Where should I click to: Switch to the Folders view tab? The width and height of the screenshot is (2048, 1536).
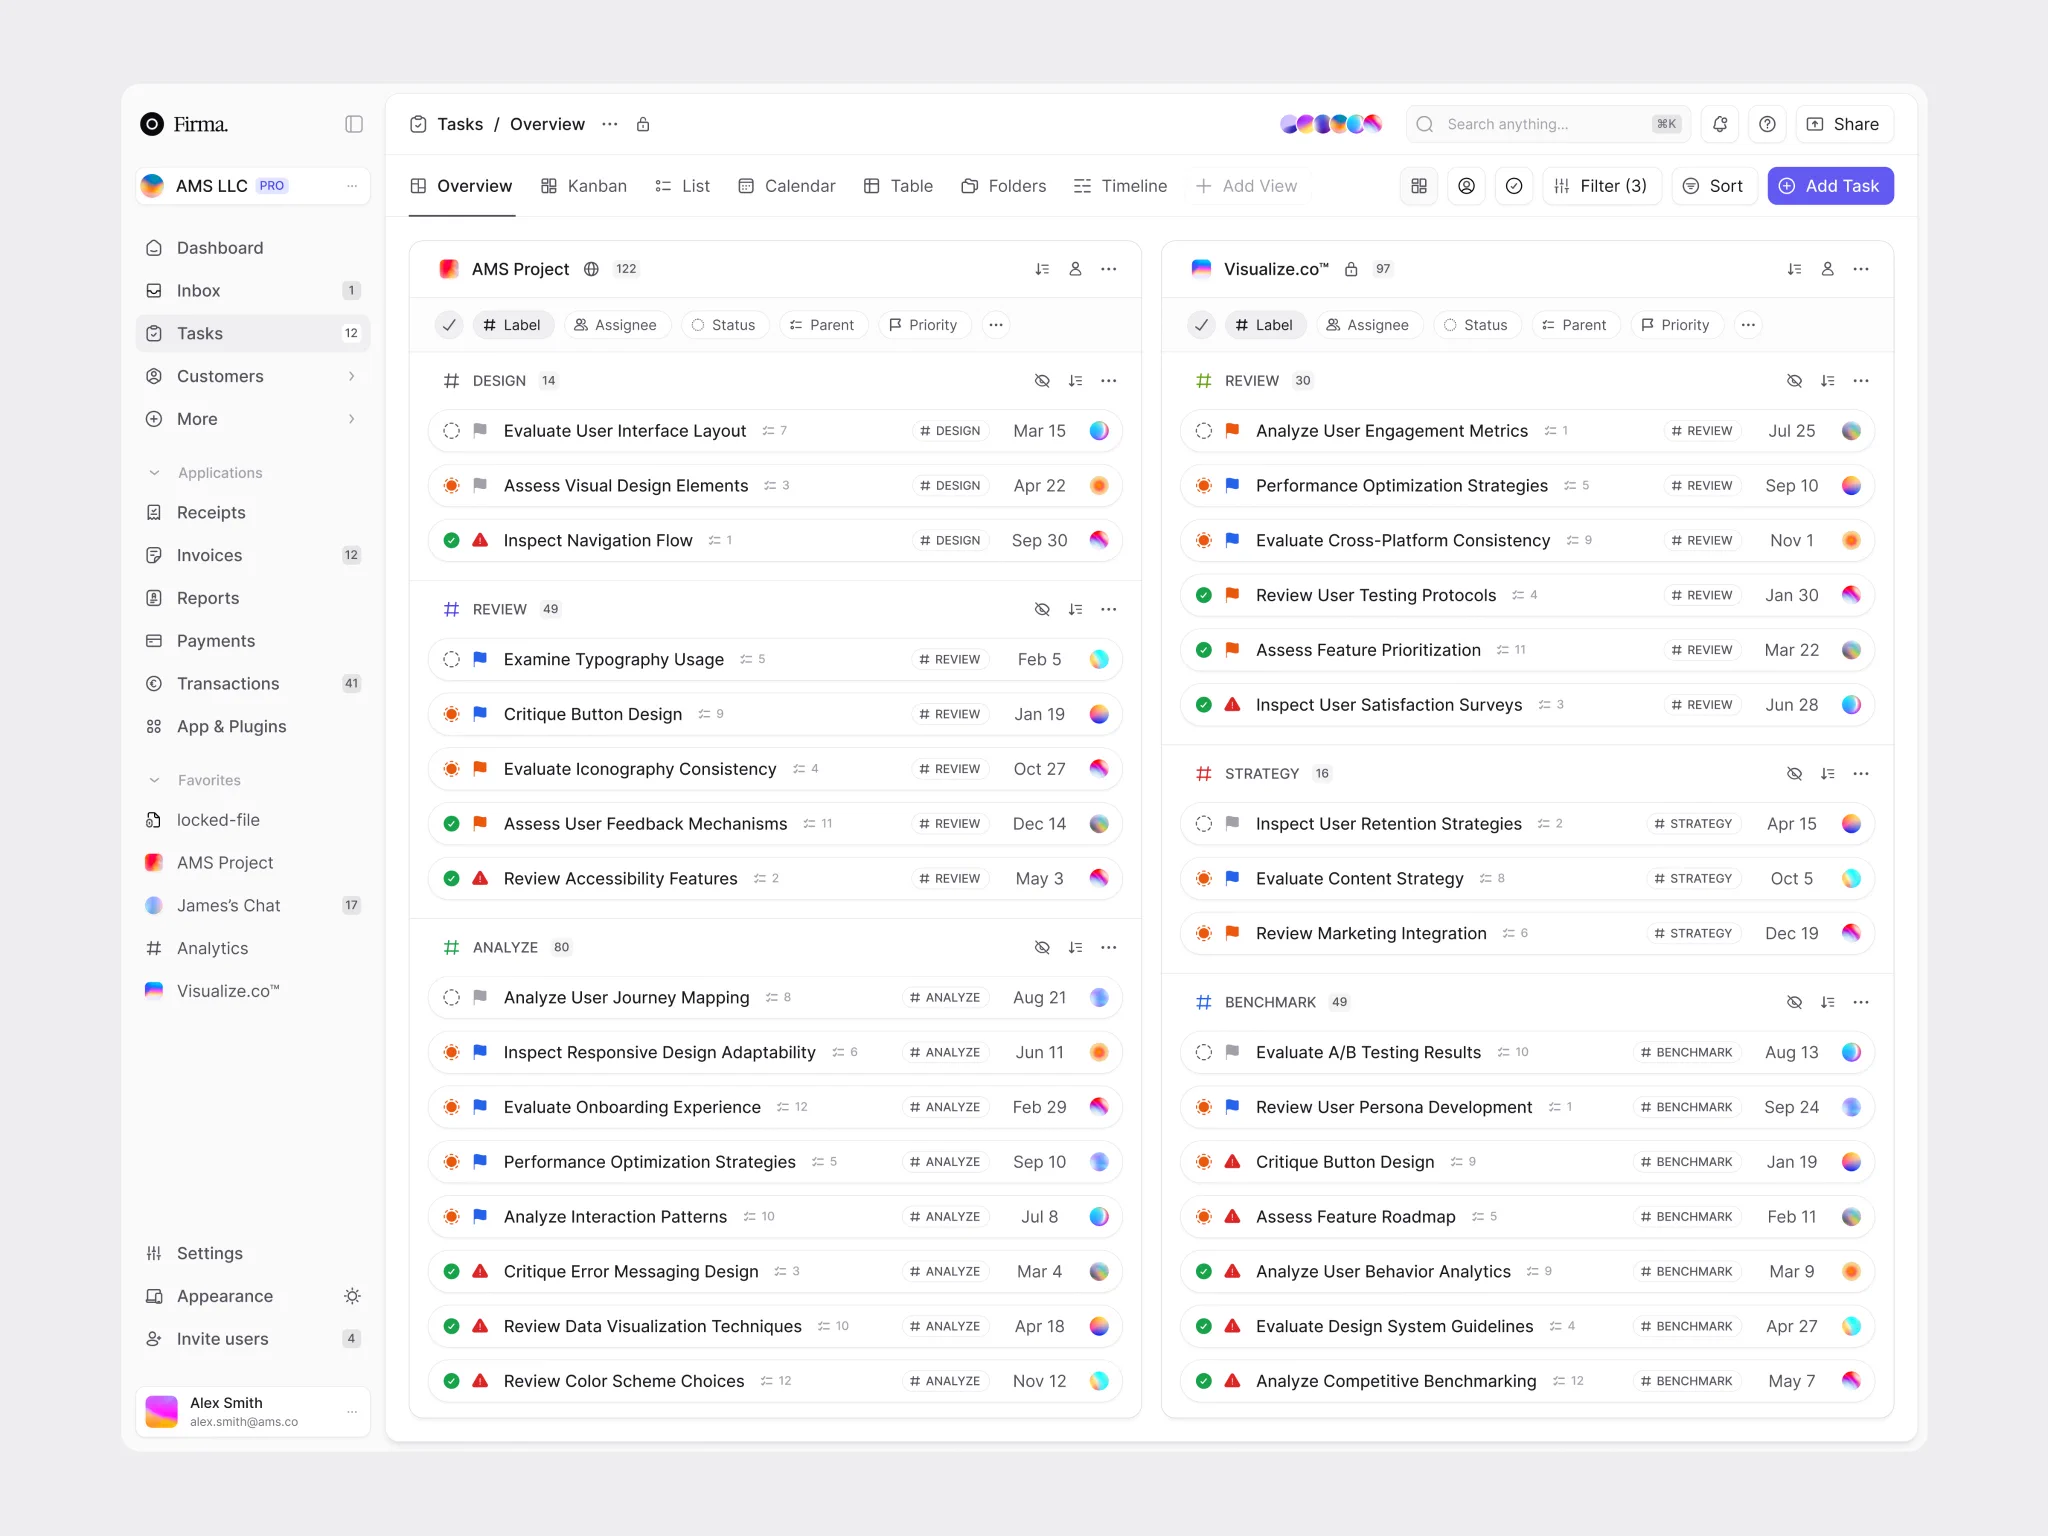pyautogui.click(x=1004, y=186)
